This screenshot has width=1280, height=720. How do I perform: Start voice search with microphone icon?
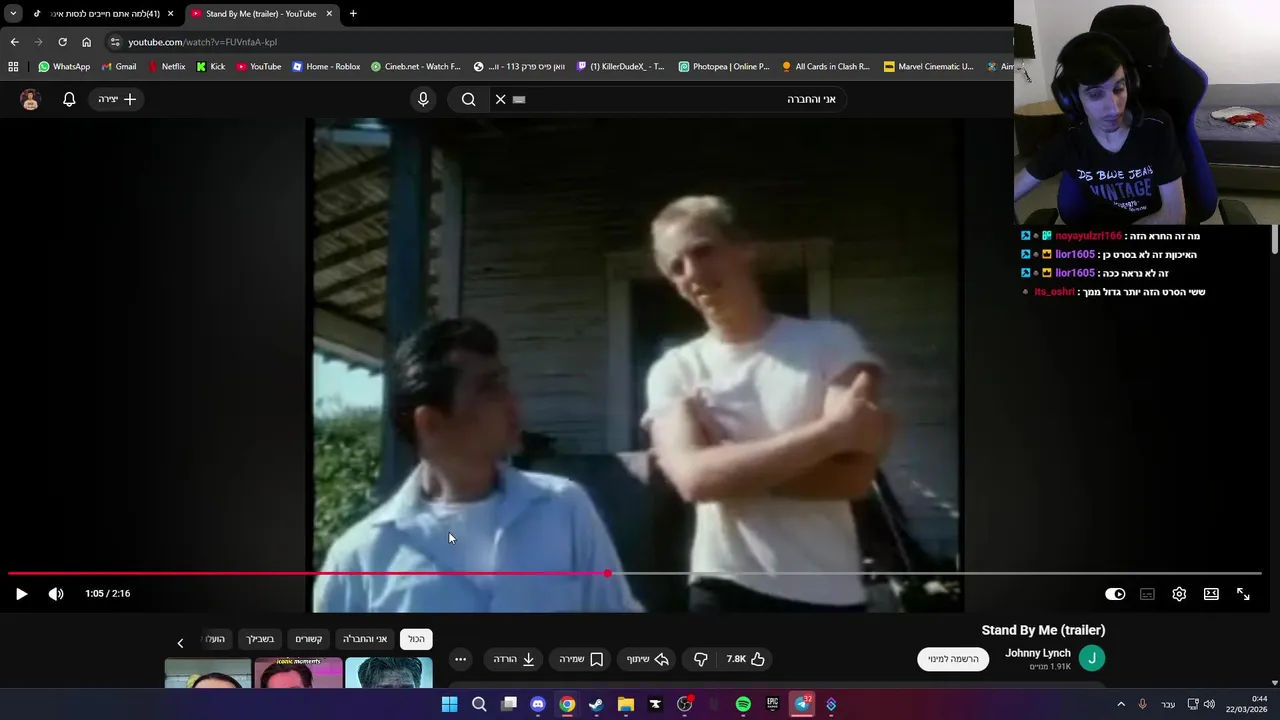click(423, 99)
